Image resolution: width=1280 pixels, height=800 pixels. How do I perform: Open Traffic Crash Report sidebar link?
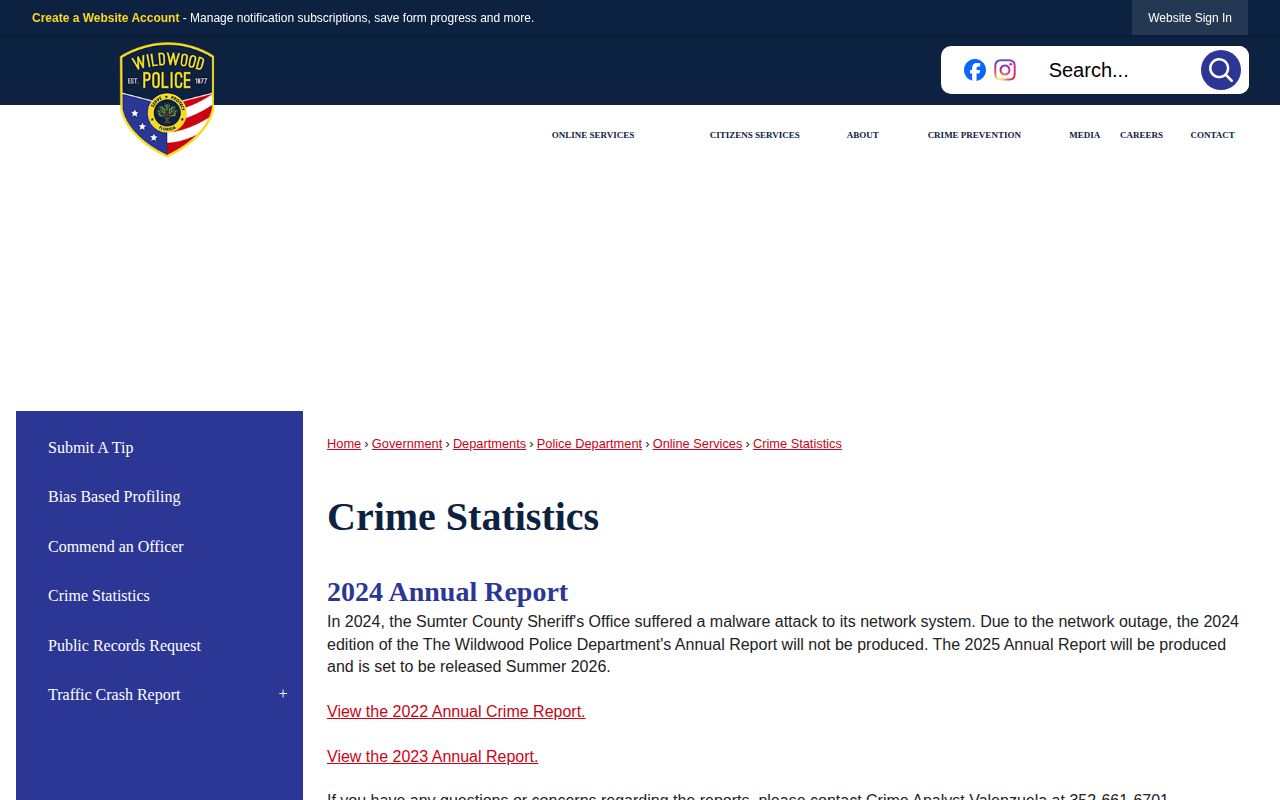pyautogui.click(x=114, y=695)
